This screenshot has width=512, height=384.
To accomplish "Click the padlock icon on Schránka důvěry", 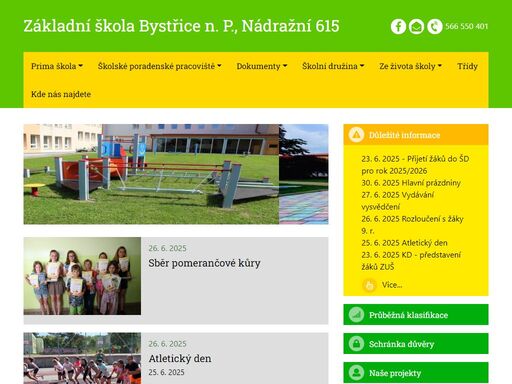I will [356, 344].
